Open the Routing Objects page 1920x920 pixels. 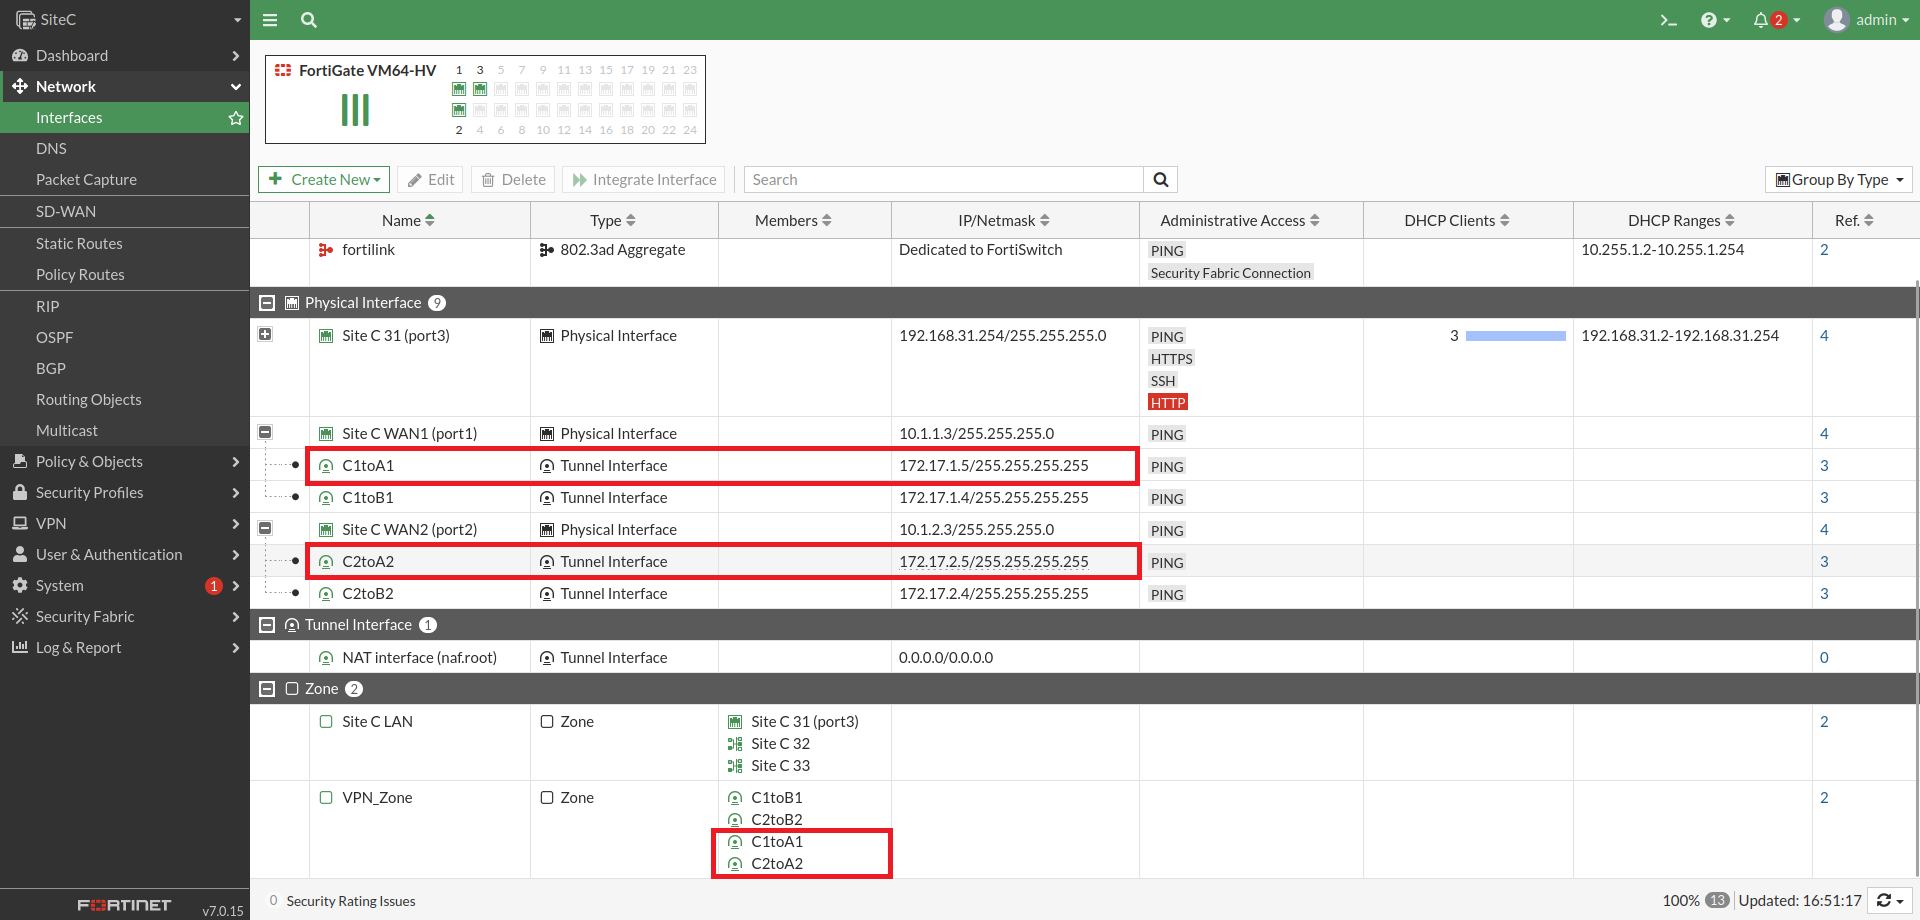[x=125, y=400]
